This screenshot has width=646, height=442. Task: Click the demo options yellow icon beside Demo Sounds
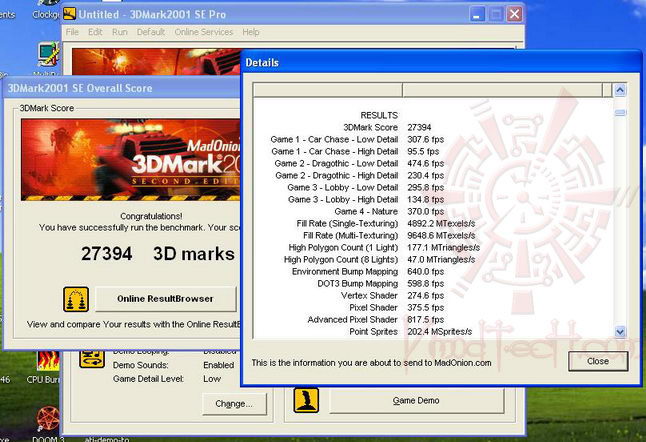pos(91,359)
